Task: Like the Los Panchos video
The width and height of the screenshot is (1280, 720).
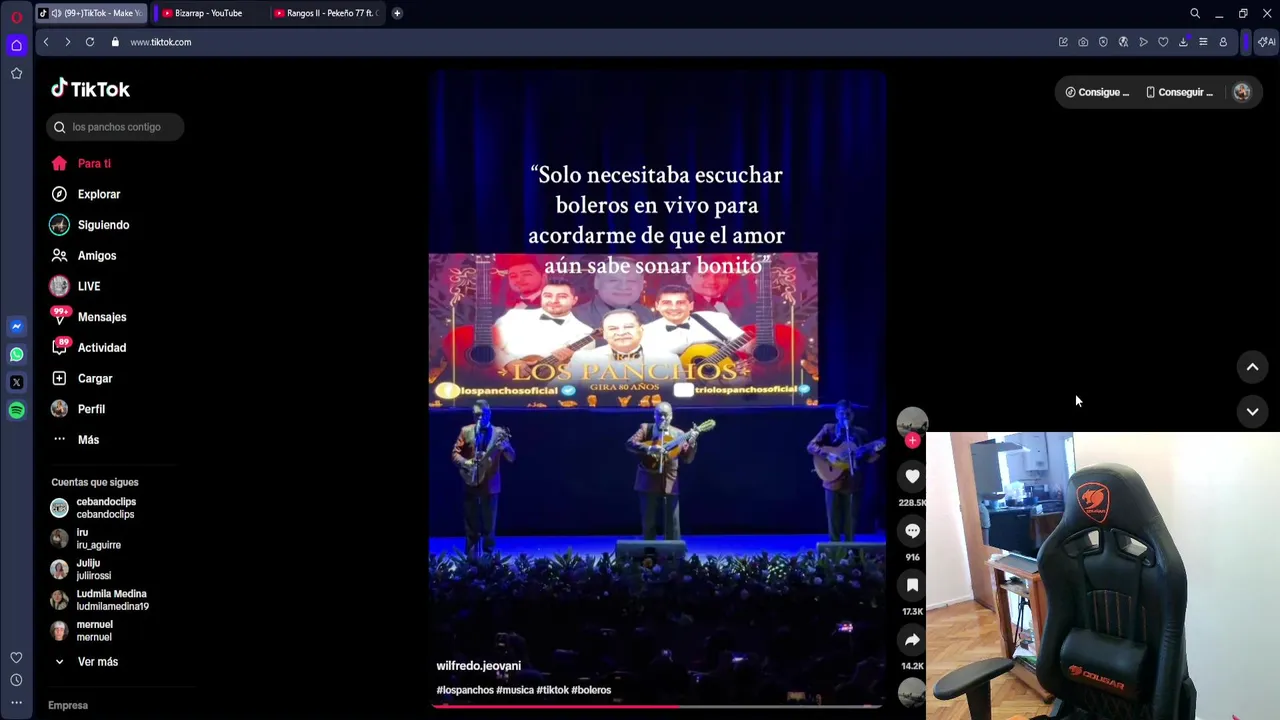Action: pyautogui.click(x=912, y=476)
